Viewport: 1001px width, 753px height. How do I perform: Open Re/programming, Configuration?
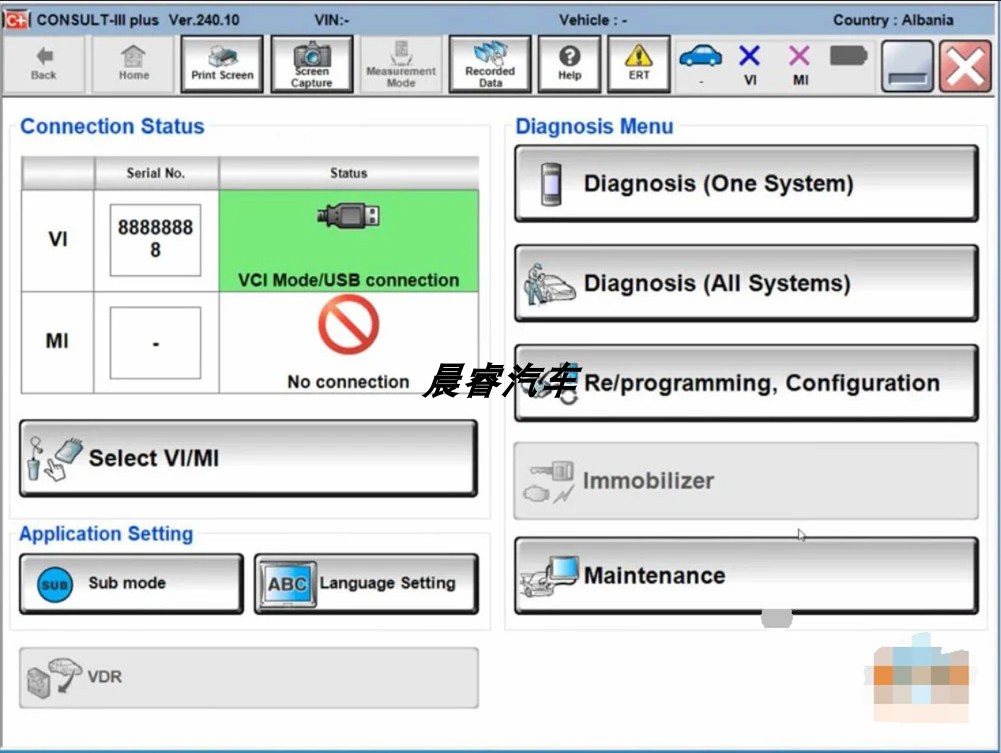click(x=746, y=383)
